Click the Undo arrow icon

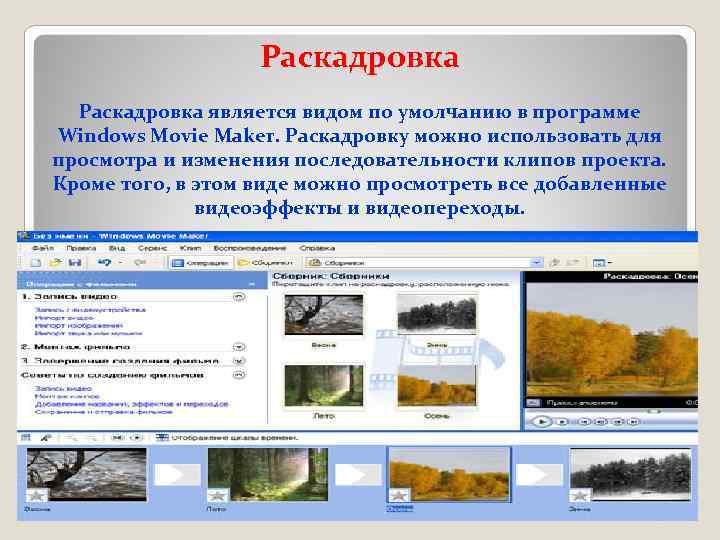105,263
